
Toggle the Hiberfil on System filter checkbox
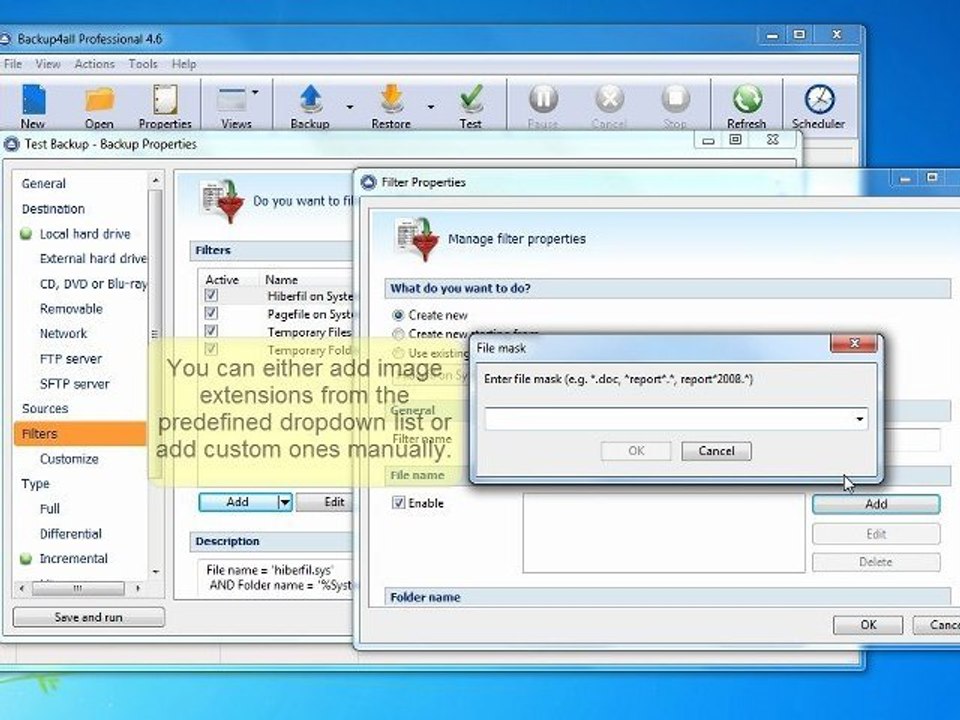pos(211,295)
